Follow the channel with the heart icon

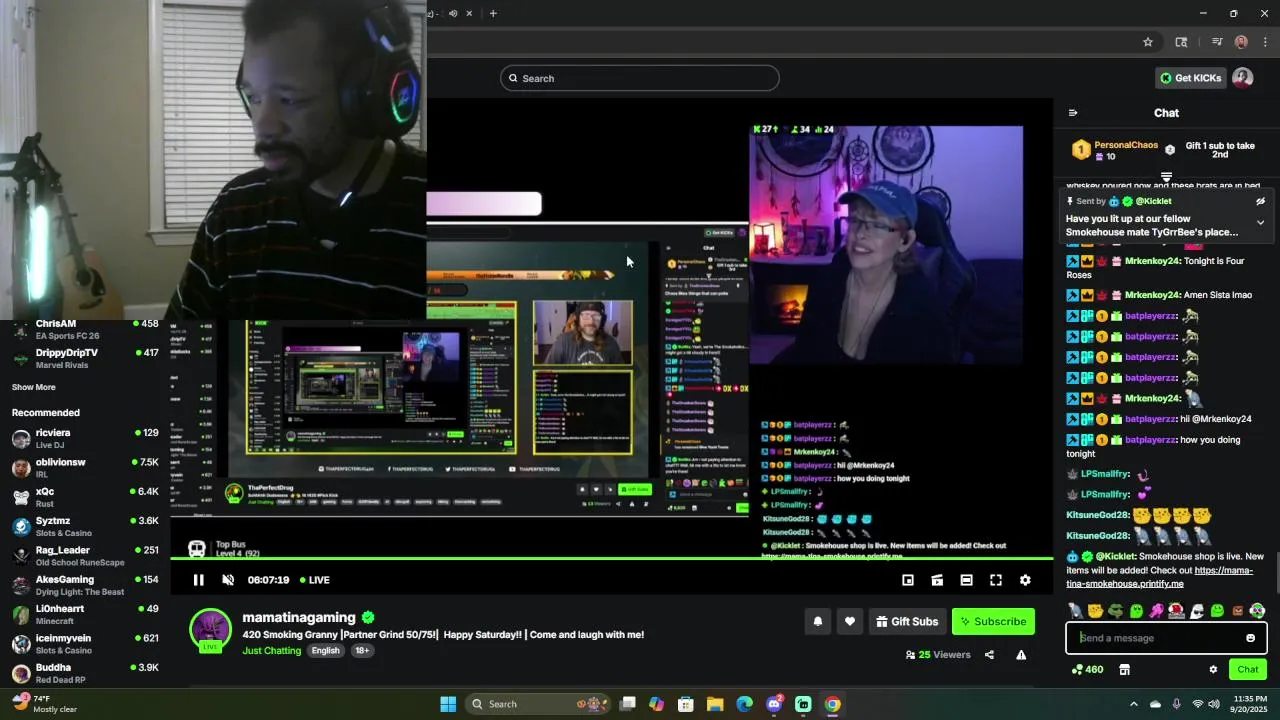click(850, 621)
